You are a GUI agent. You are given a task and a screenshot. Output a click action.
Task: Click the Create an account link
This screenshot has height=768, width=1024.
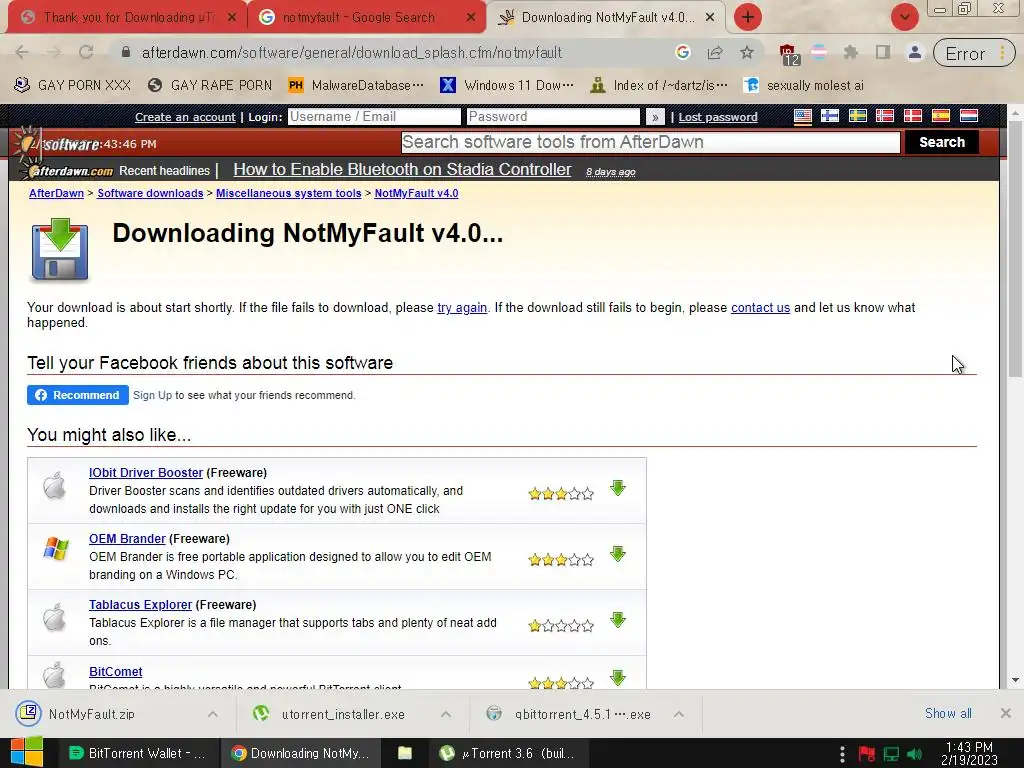click(x=185, y=117)
